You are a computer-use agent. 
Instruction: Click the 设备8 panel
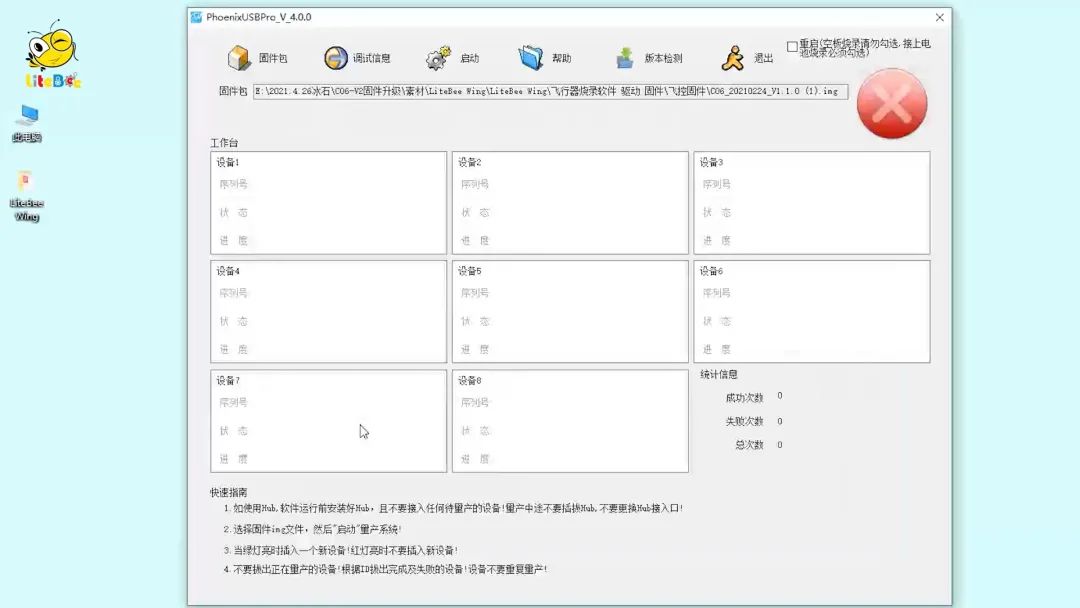pos(570,421)
